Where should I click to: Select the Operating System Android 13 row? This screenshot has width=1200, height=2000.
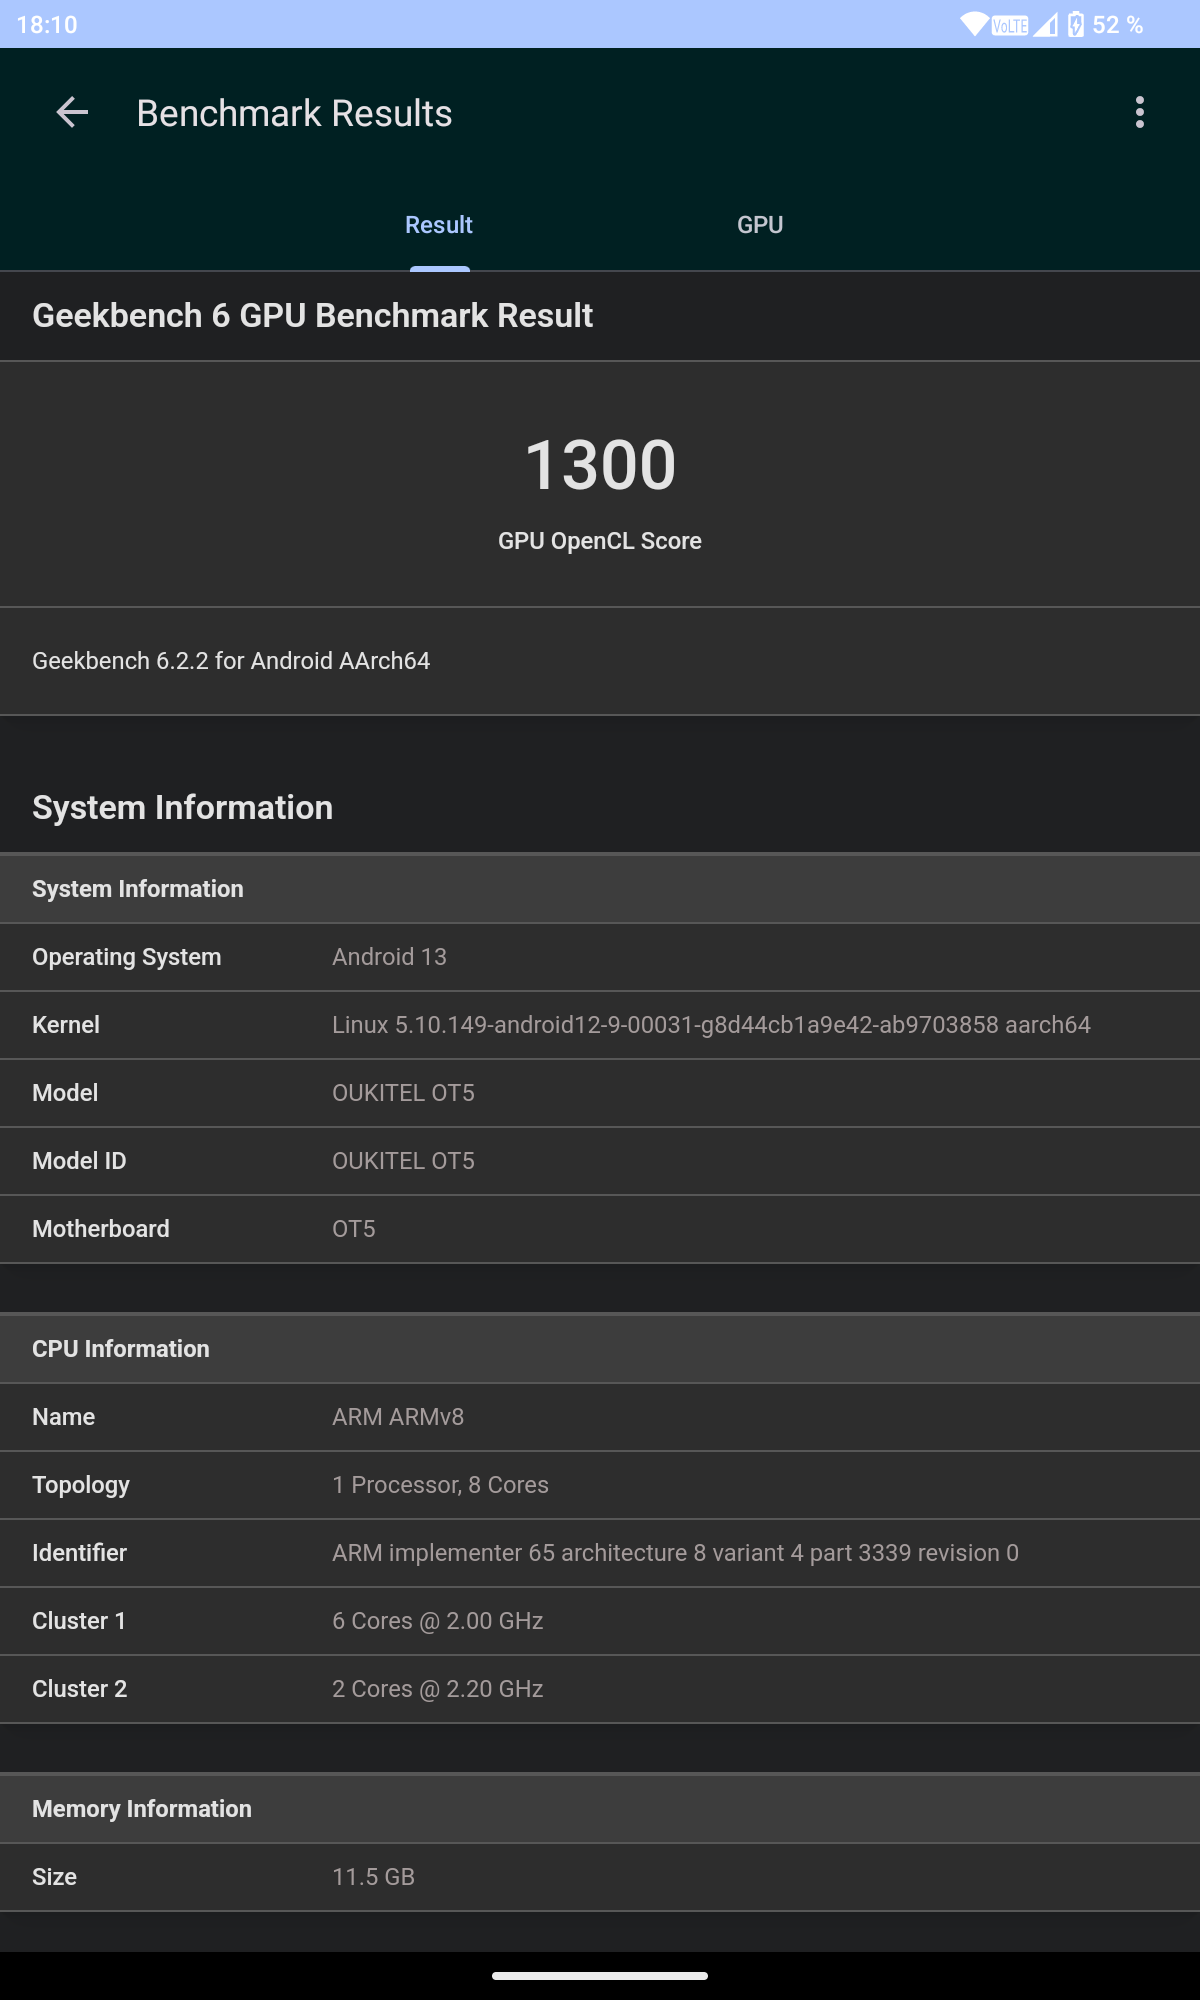tap(600, 957)
